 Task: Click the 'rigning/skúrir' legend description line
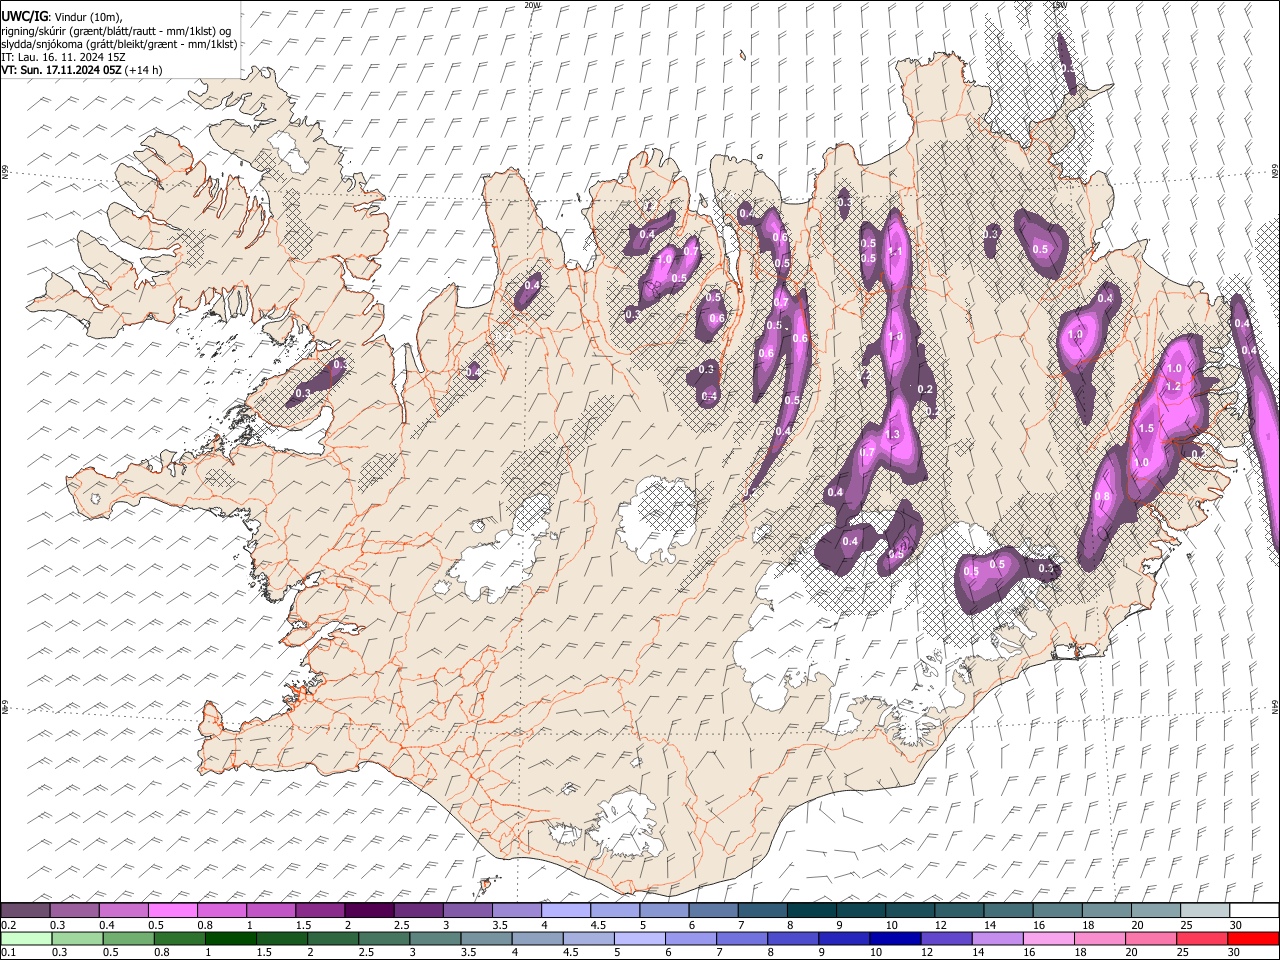tap(116, 31)
